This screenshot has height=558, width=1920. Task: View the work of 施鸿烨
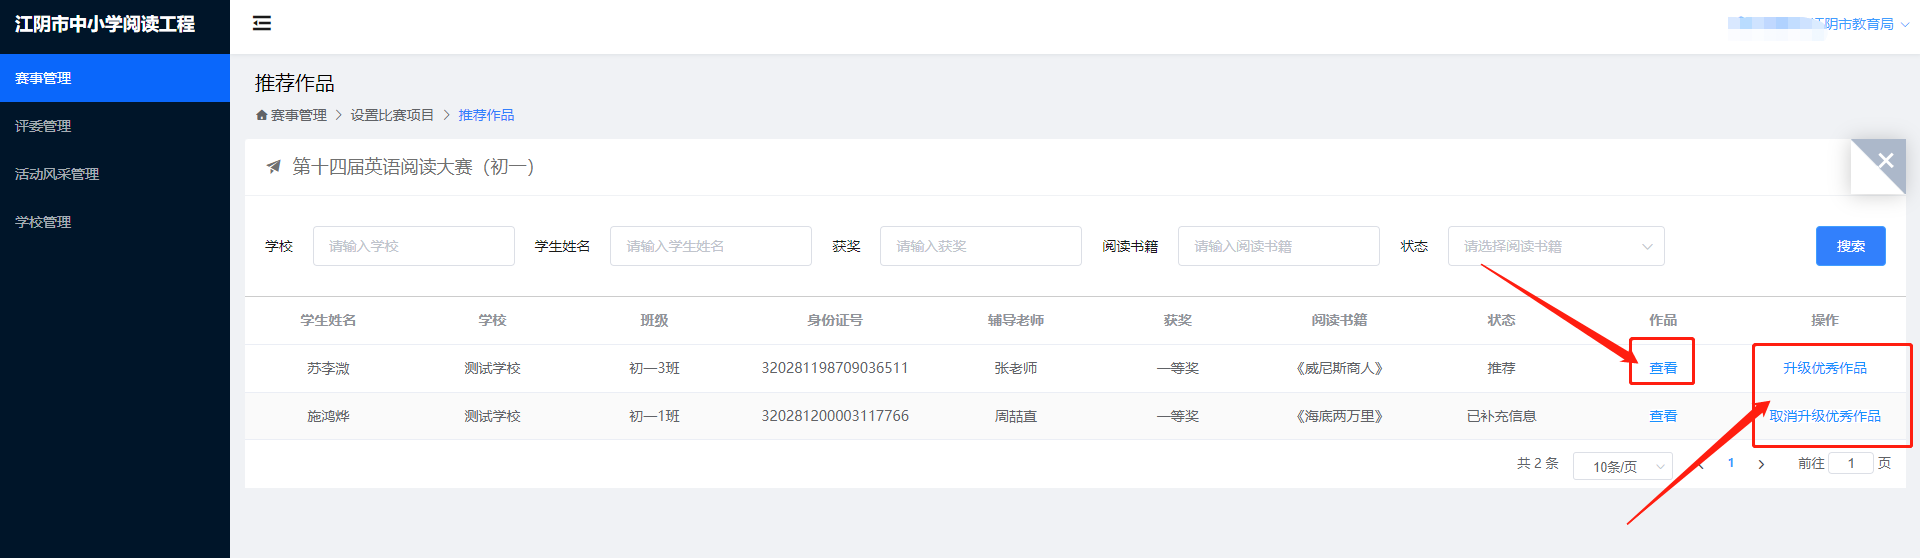[1663, 416]
